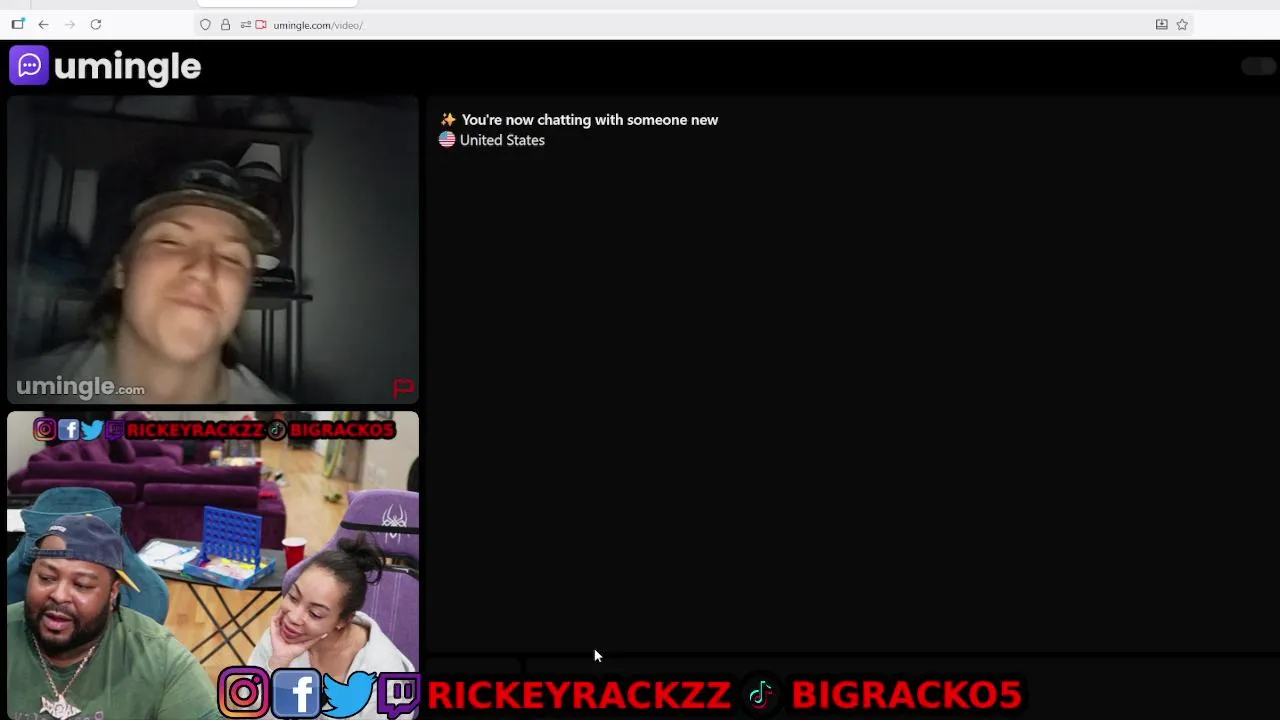Click the 'You're now chatting with someone new' text
This screenshot has height=720, width=1280.
(x=590, y=120)
